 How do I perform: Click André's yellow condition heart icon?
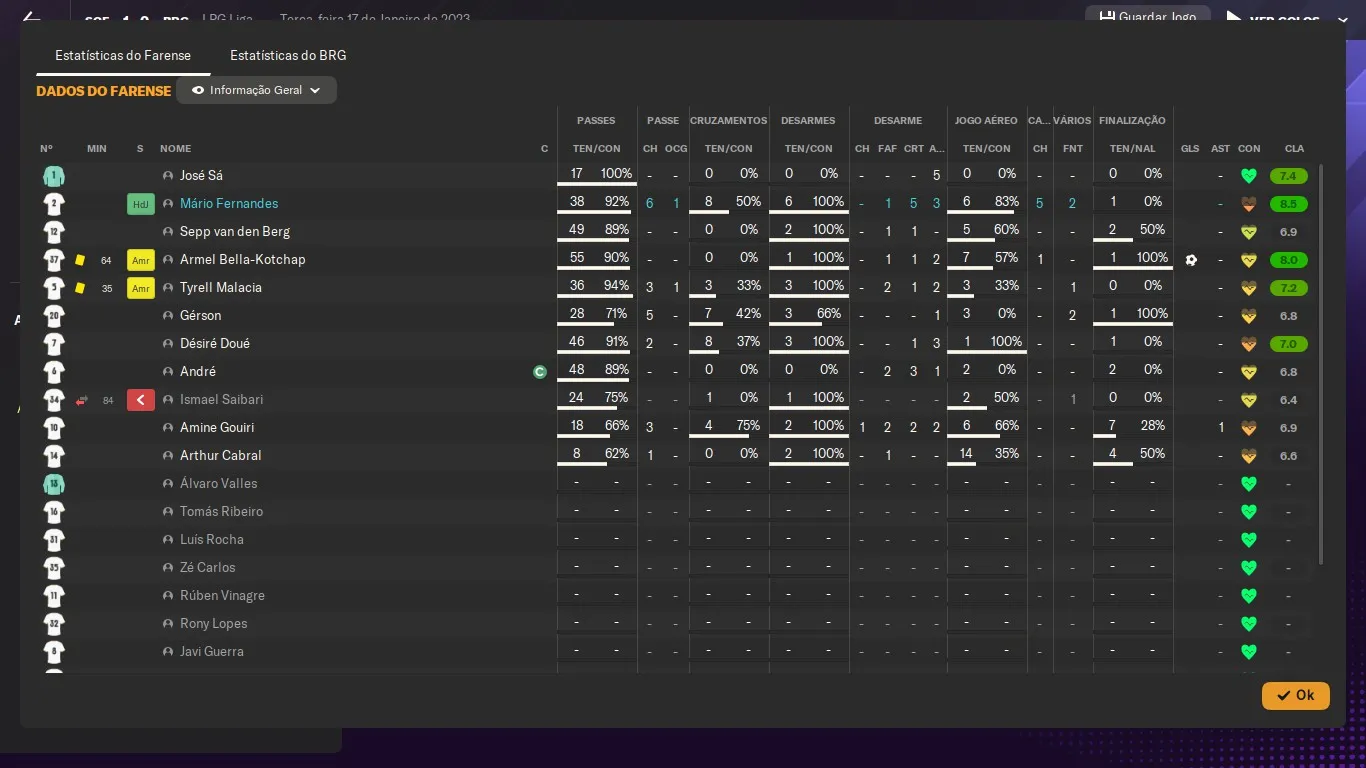[1248, 372]
